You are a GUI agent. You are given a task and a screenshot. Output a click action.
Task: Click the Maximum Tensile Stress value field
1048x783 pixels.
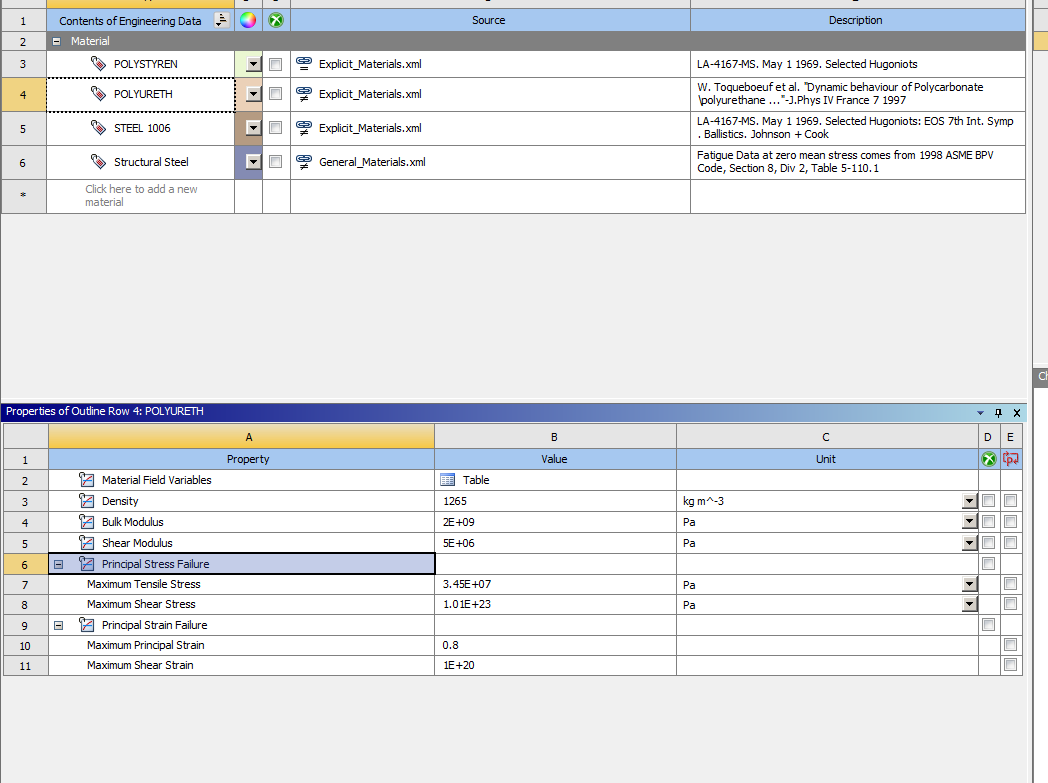555,584
